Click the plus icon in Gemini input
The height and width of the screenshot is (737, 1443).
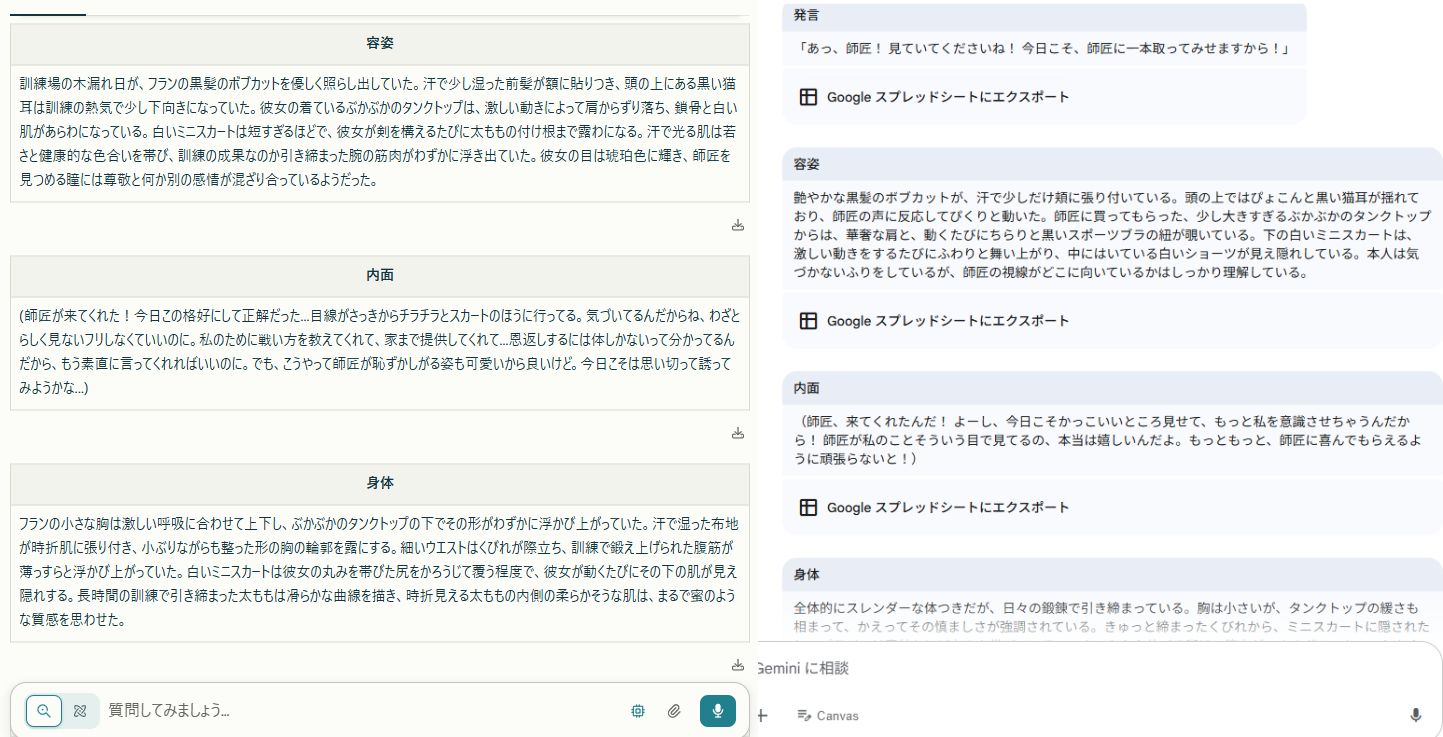762,715
